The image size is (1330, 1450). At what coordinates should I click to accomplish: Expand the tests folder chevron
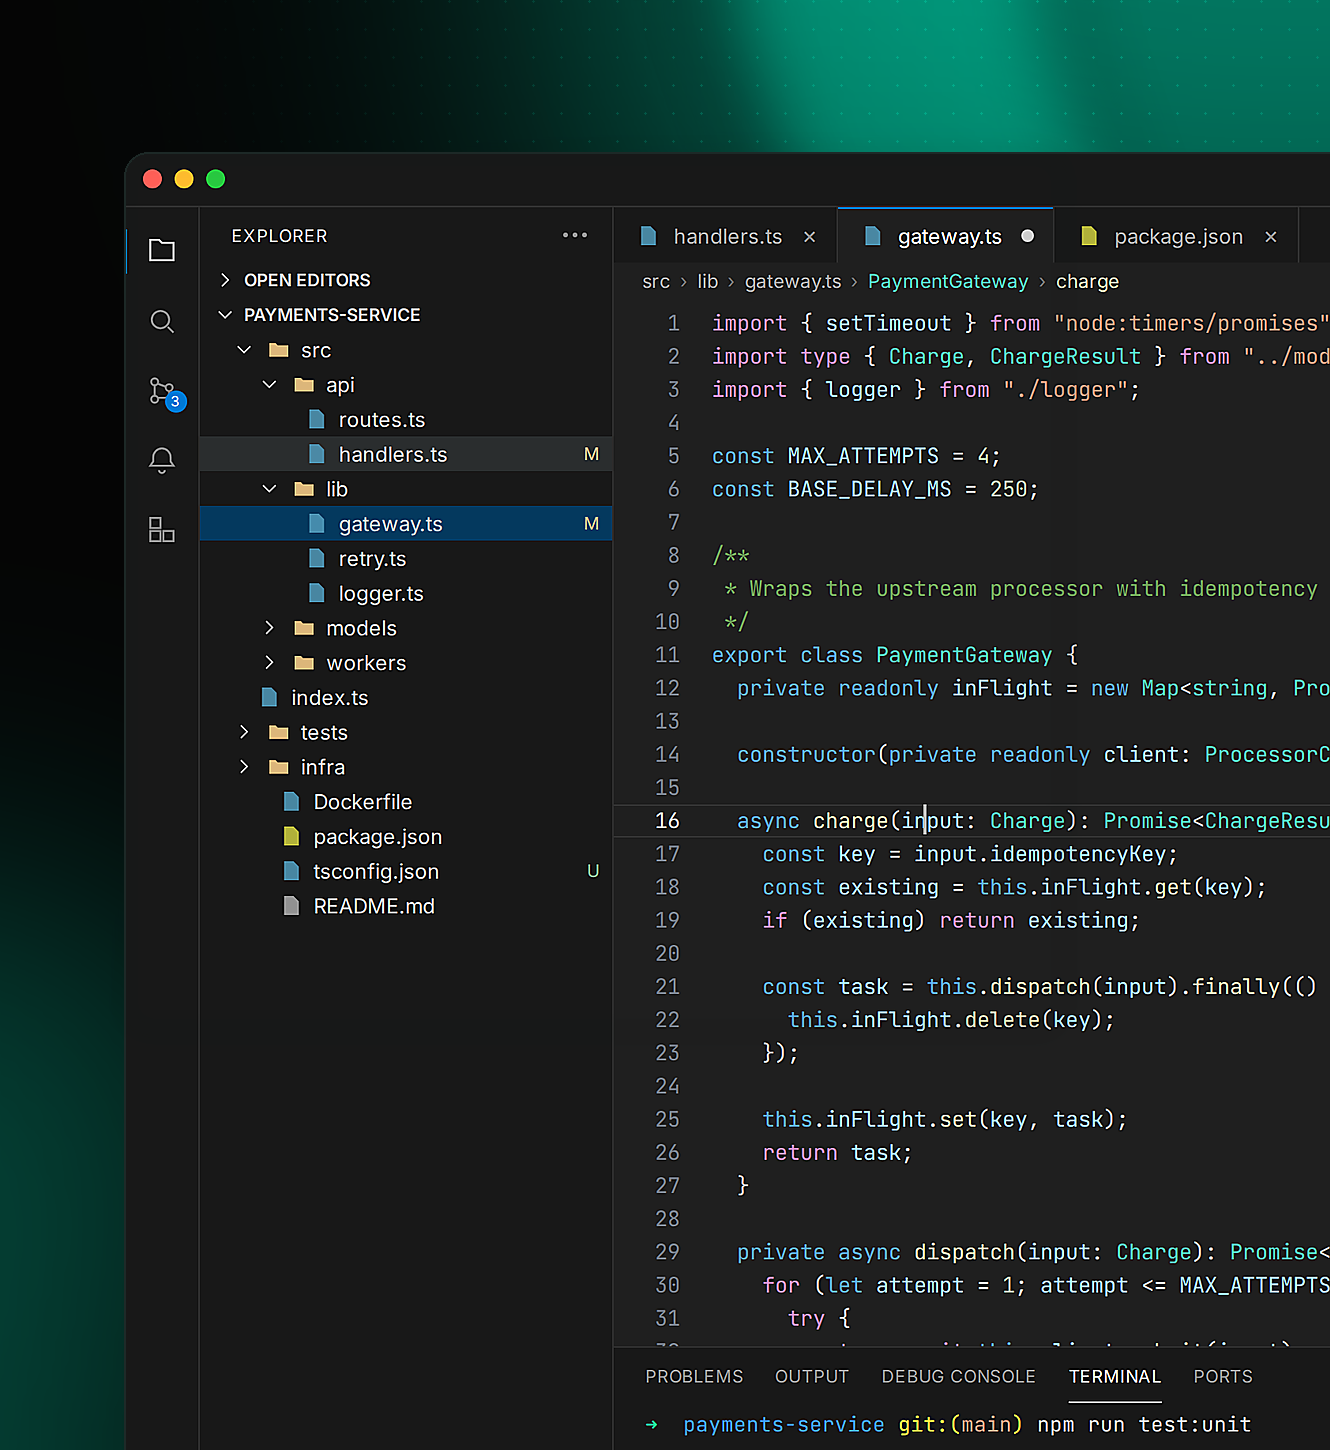[244, 732]
